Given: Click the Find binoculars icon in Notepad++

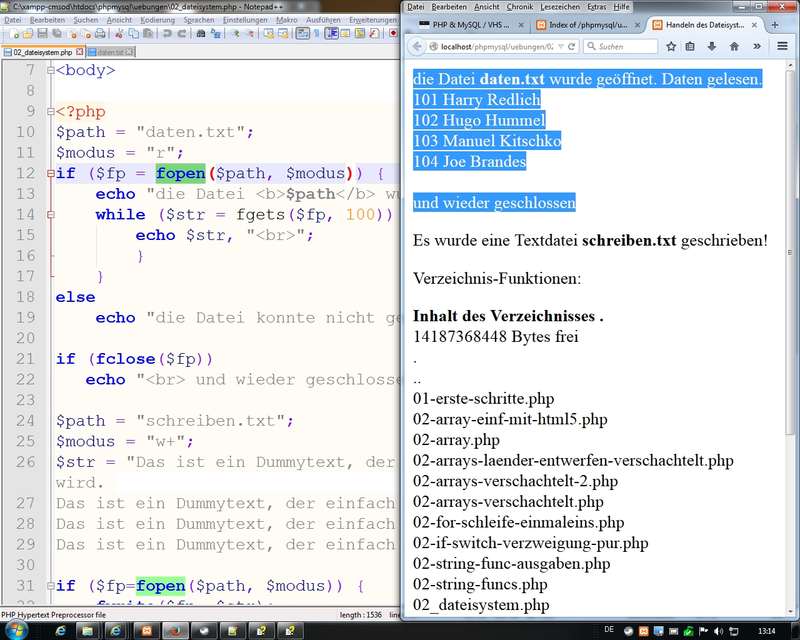Looking at the screenshot, I should [201, 33].
